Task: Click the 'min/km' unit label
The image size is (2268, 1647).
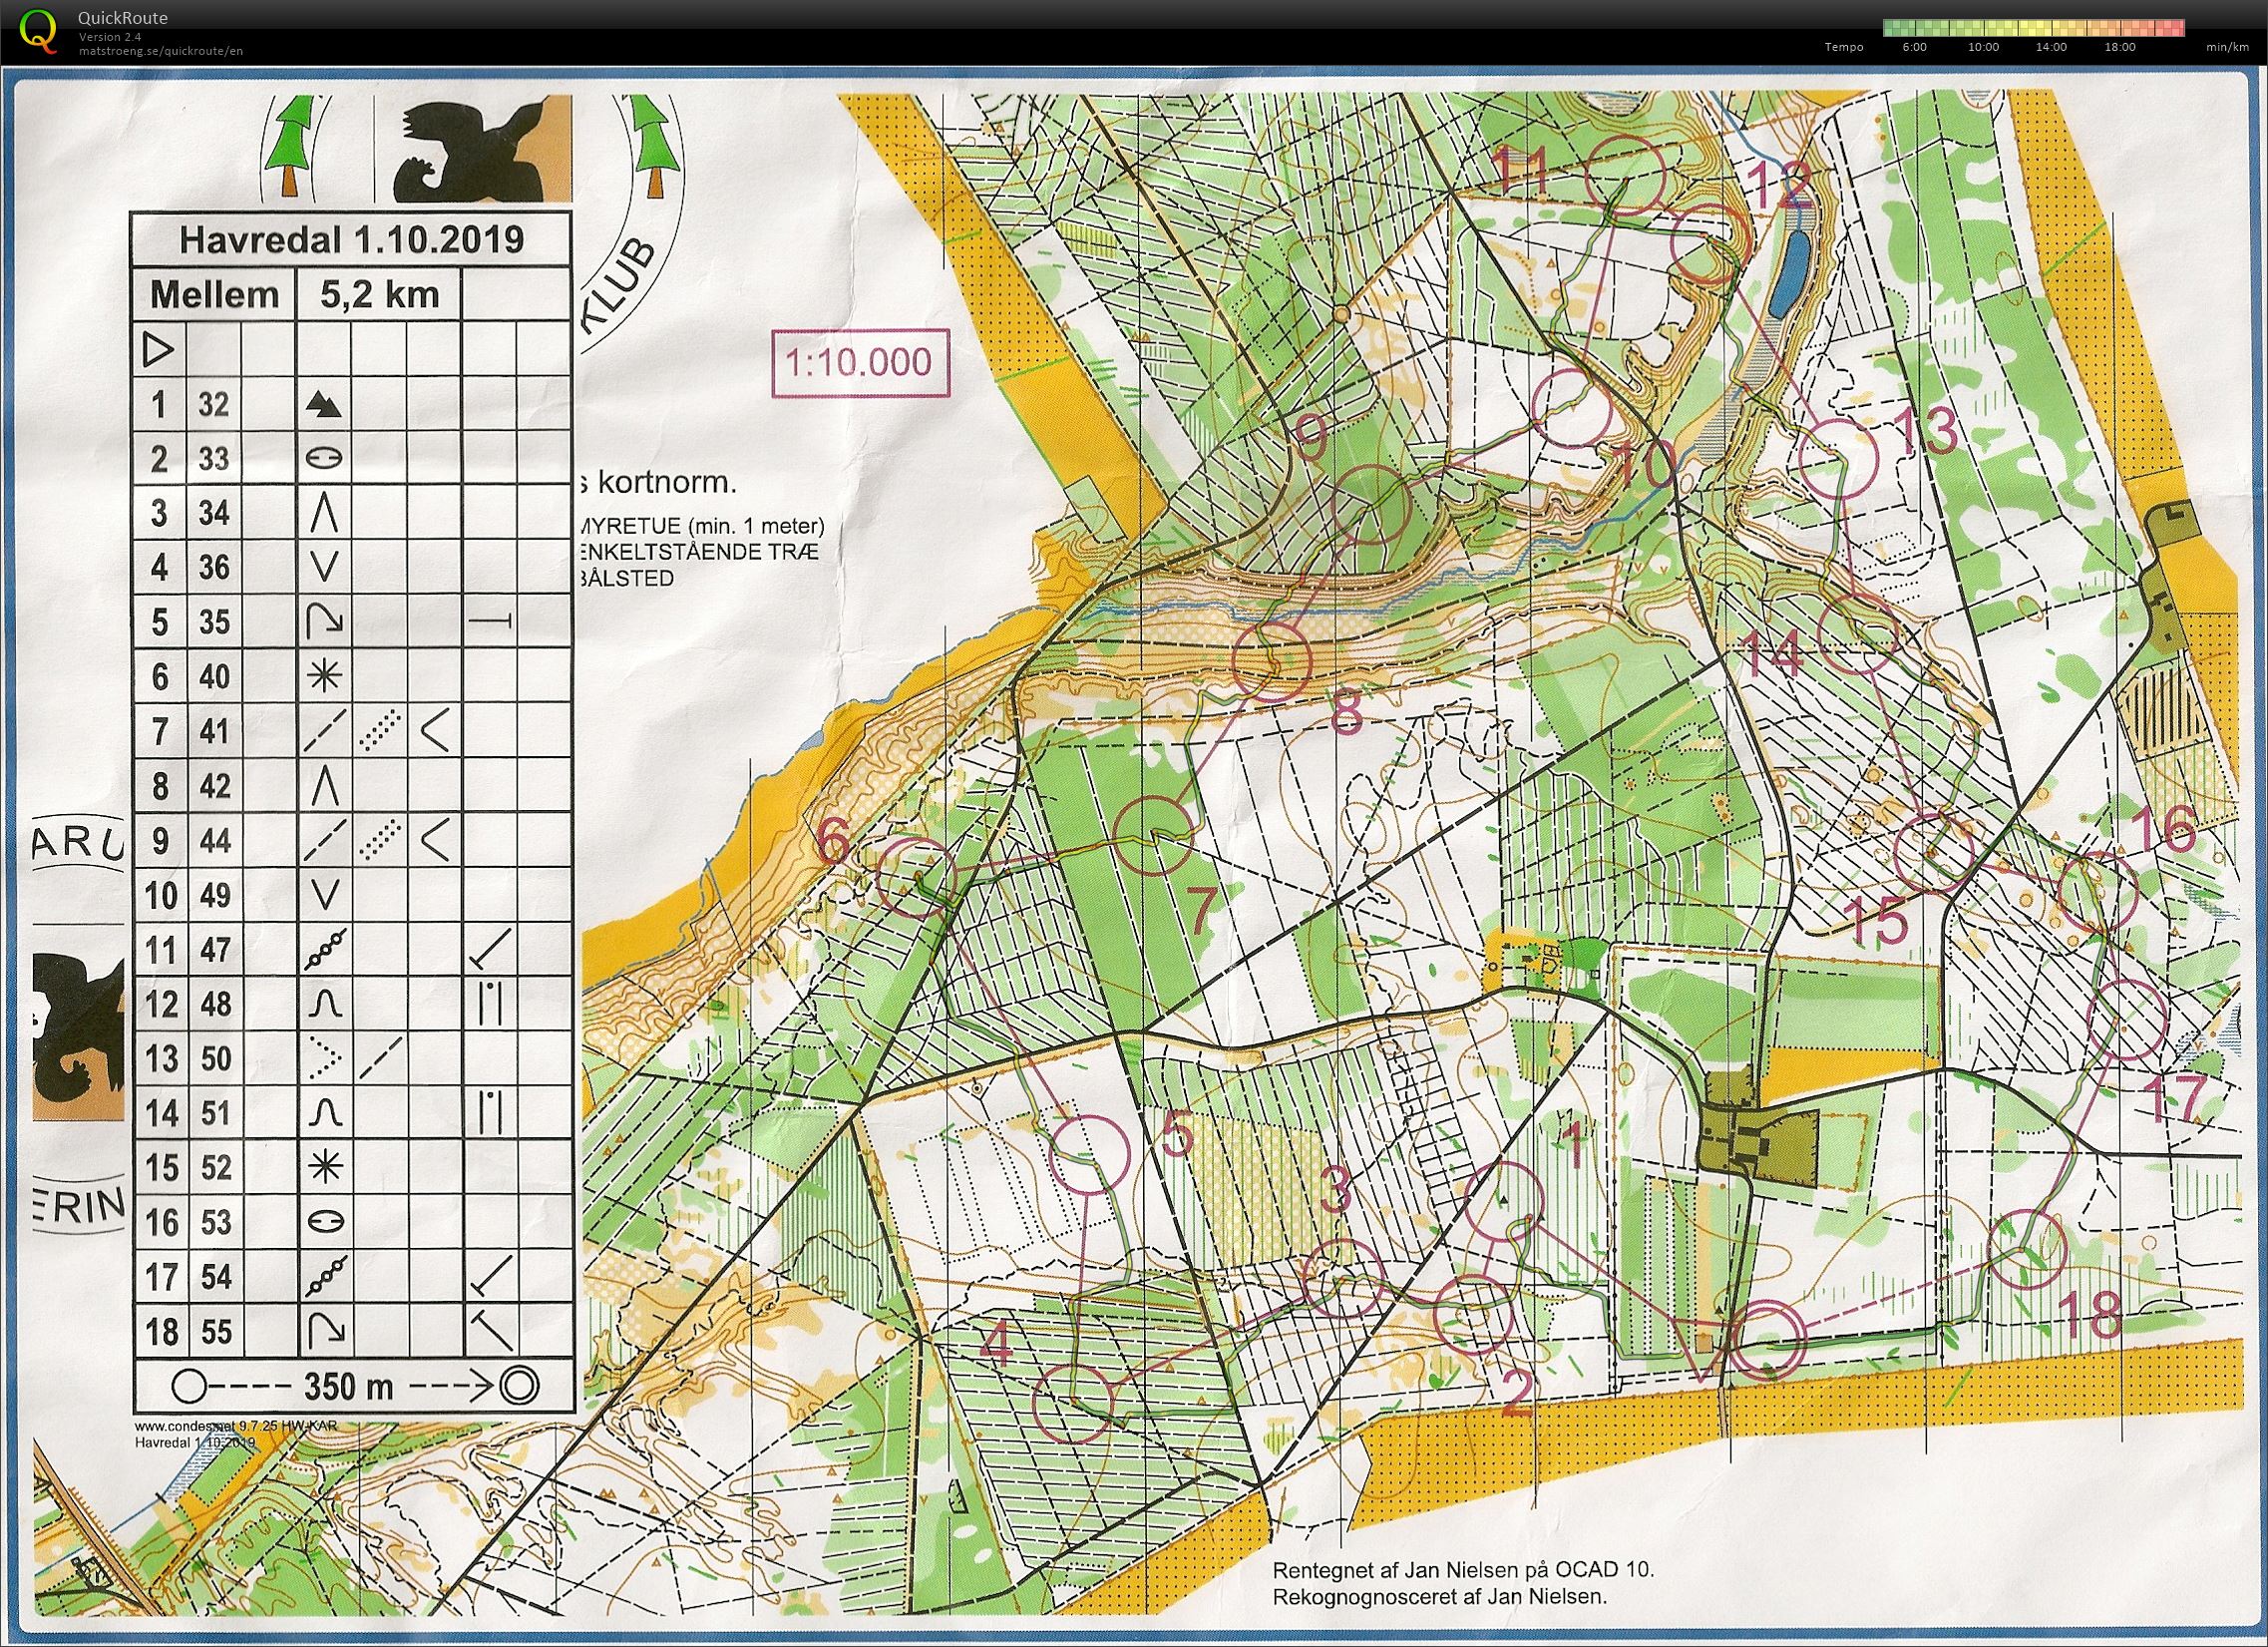Action: tap(2227, 47)
